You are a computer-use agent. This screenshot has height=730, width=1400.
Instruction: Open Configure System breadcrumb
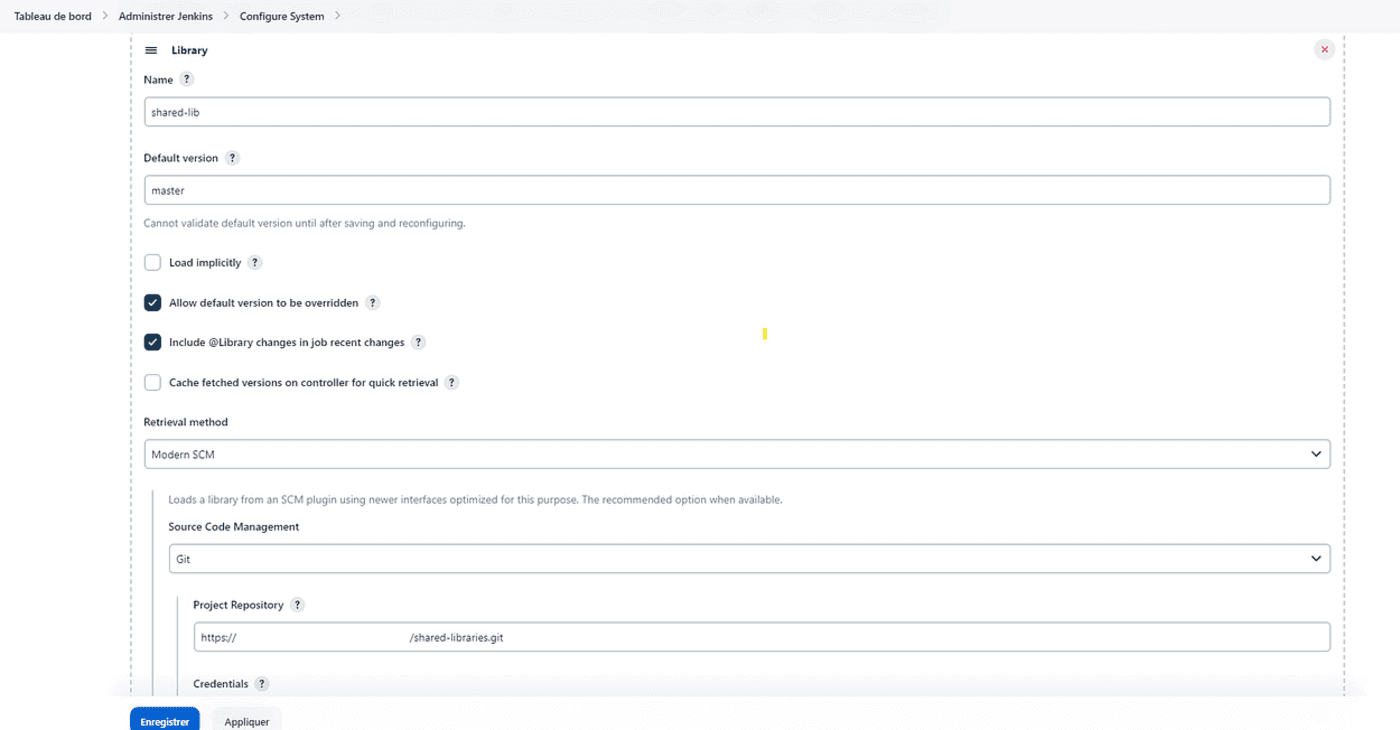click(x=282, y=16)
